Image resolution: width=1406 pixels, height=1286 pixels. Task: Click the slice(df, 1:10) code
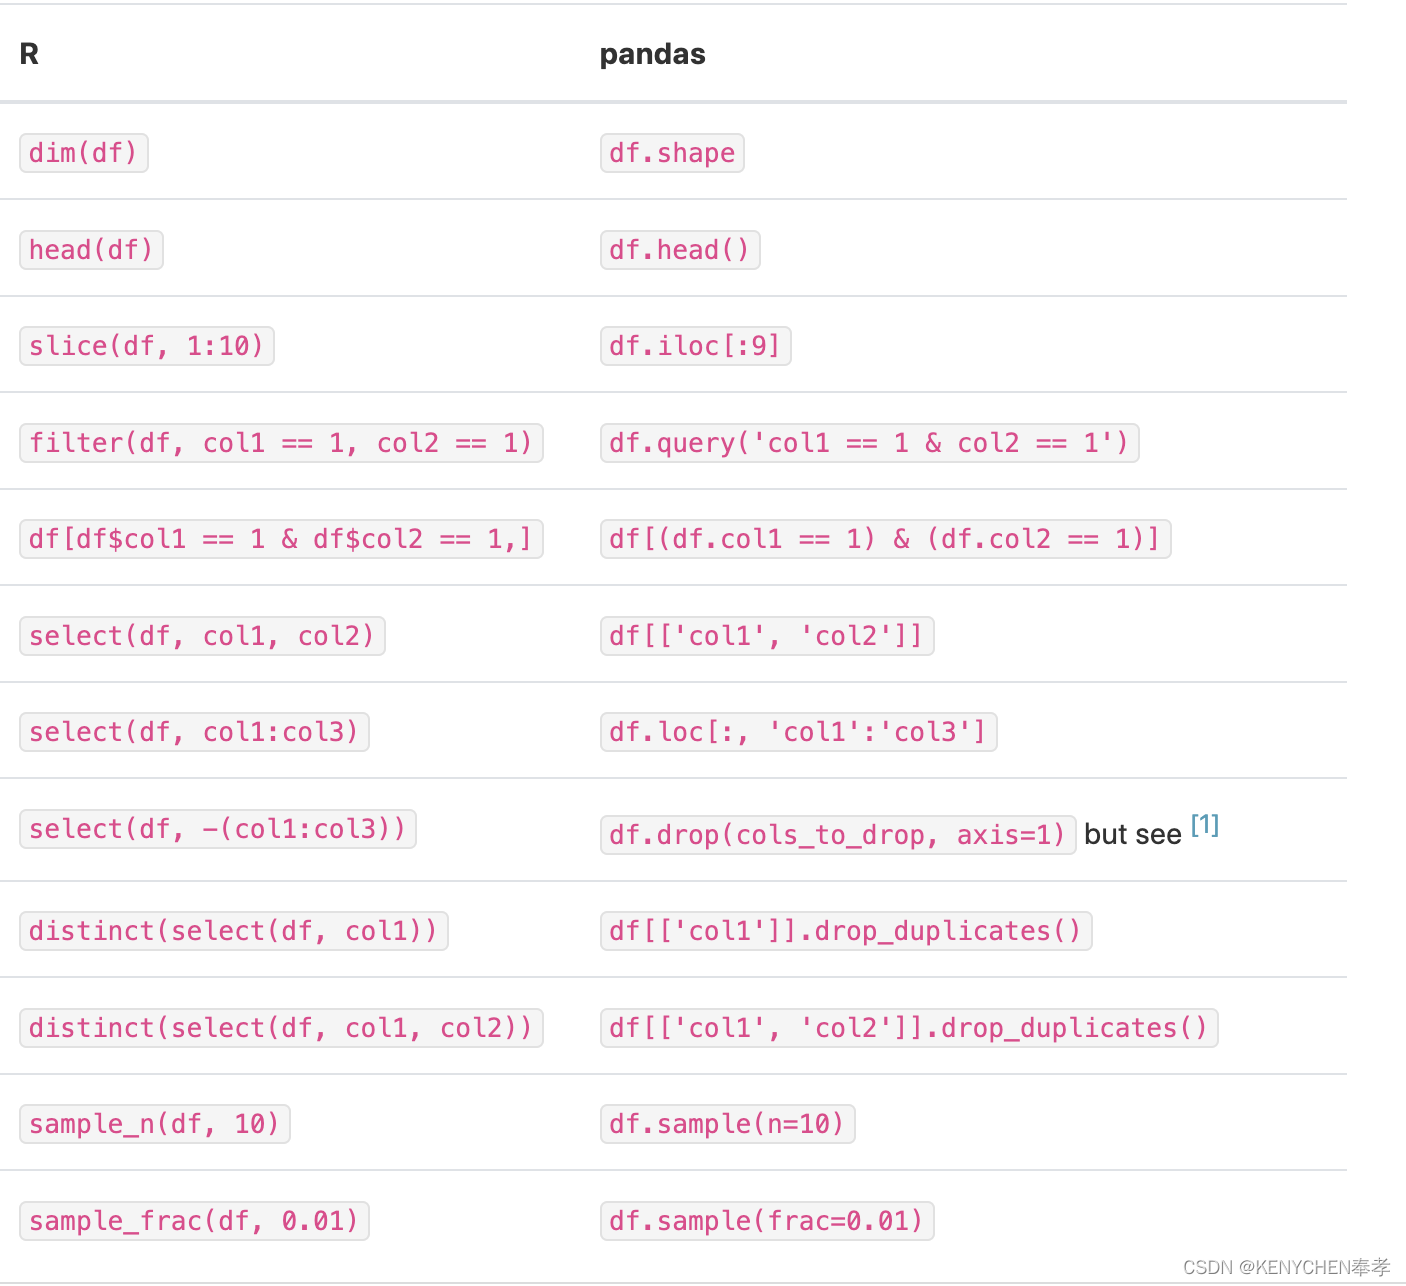(147, 346)
